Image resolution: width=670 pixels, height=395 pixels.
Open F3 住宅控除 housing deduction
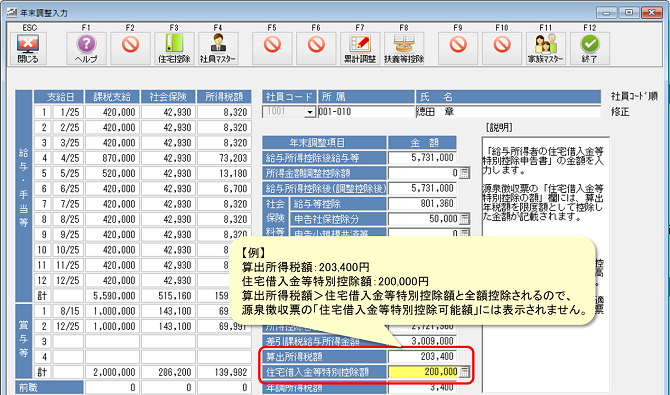(x=174, y=48)
